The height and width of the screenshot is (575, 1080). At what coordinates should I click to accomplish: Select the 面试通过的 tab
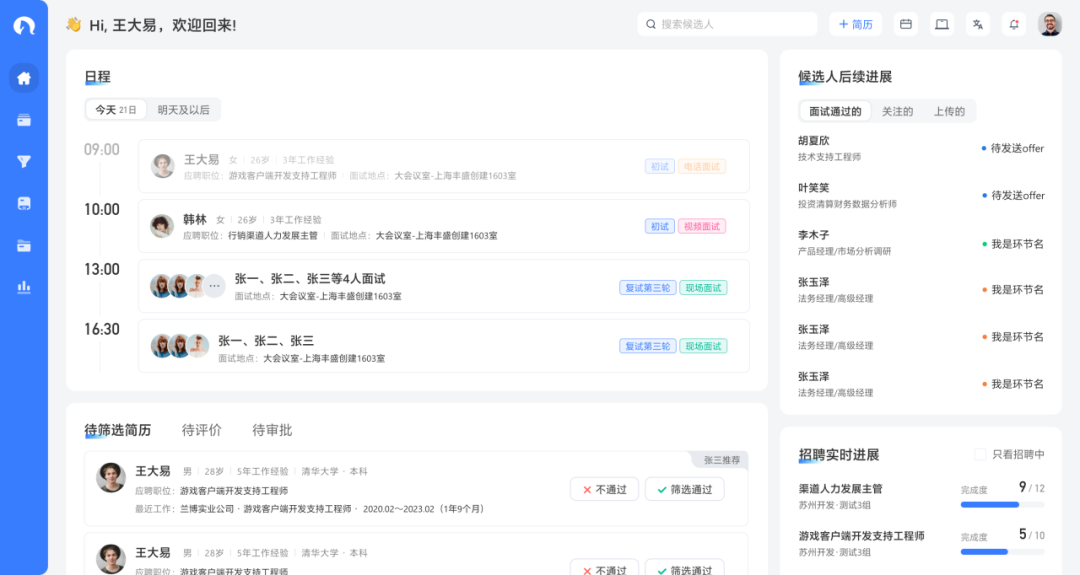[835, 112]
